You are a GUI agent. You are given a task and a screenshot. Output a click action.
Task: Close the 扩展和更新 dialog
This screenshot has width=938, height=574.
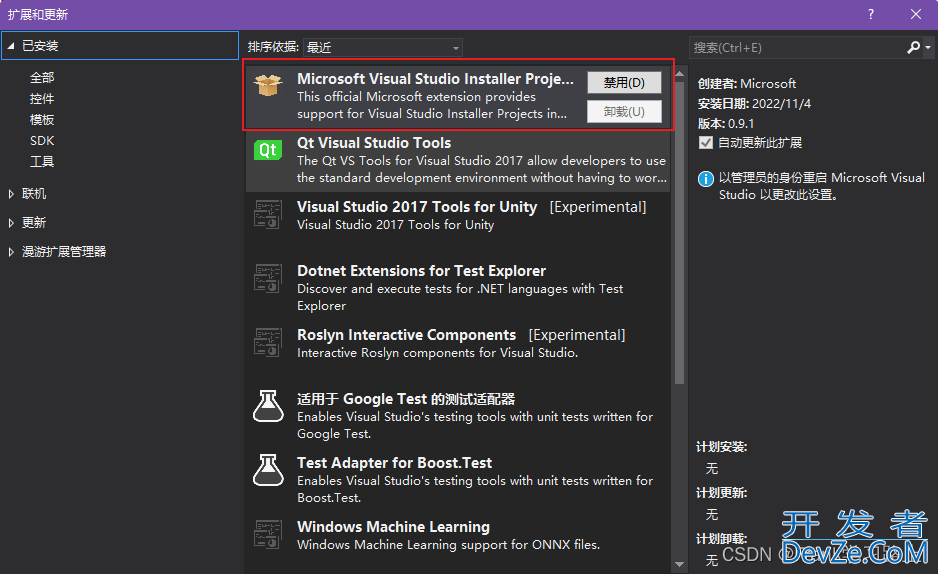click(916, 14)
